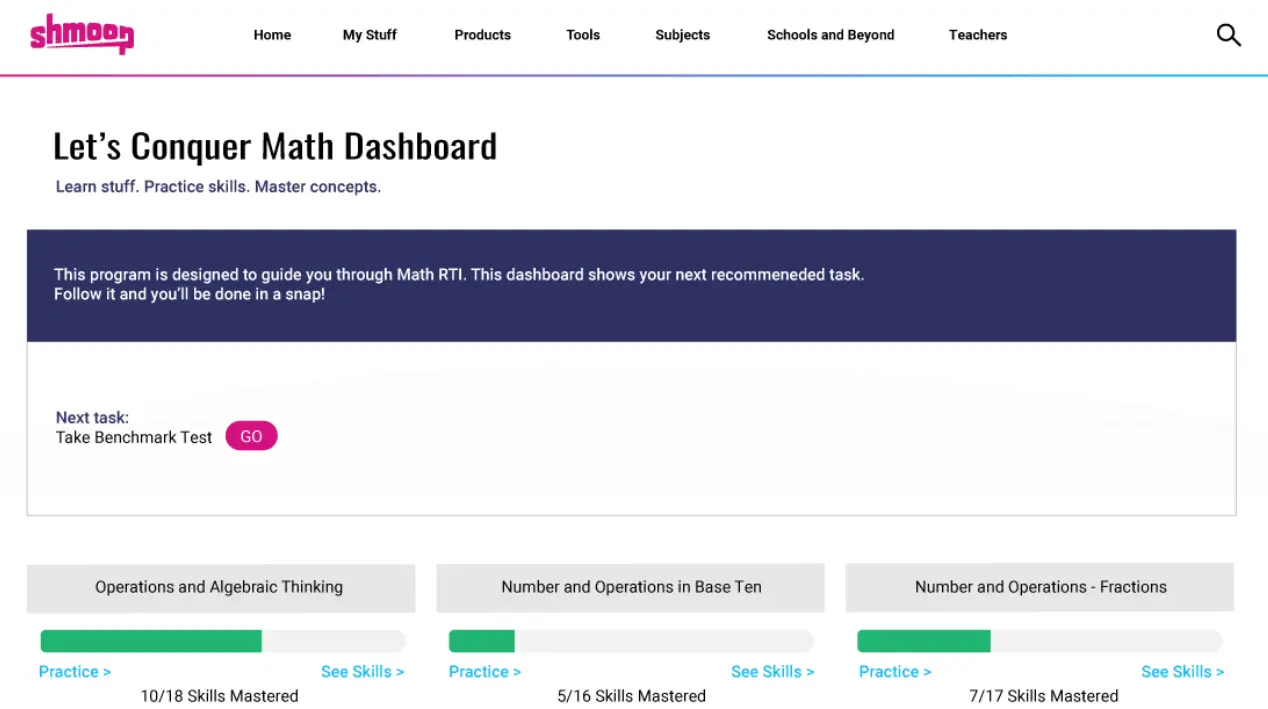See Skills for Number and Operations in Base Ten
1268x709 pixels.
click(x=773, y=672)
